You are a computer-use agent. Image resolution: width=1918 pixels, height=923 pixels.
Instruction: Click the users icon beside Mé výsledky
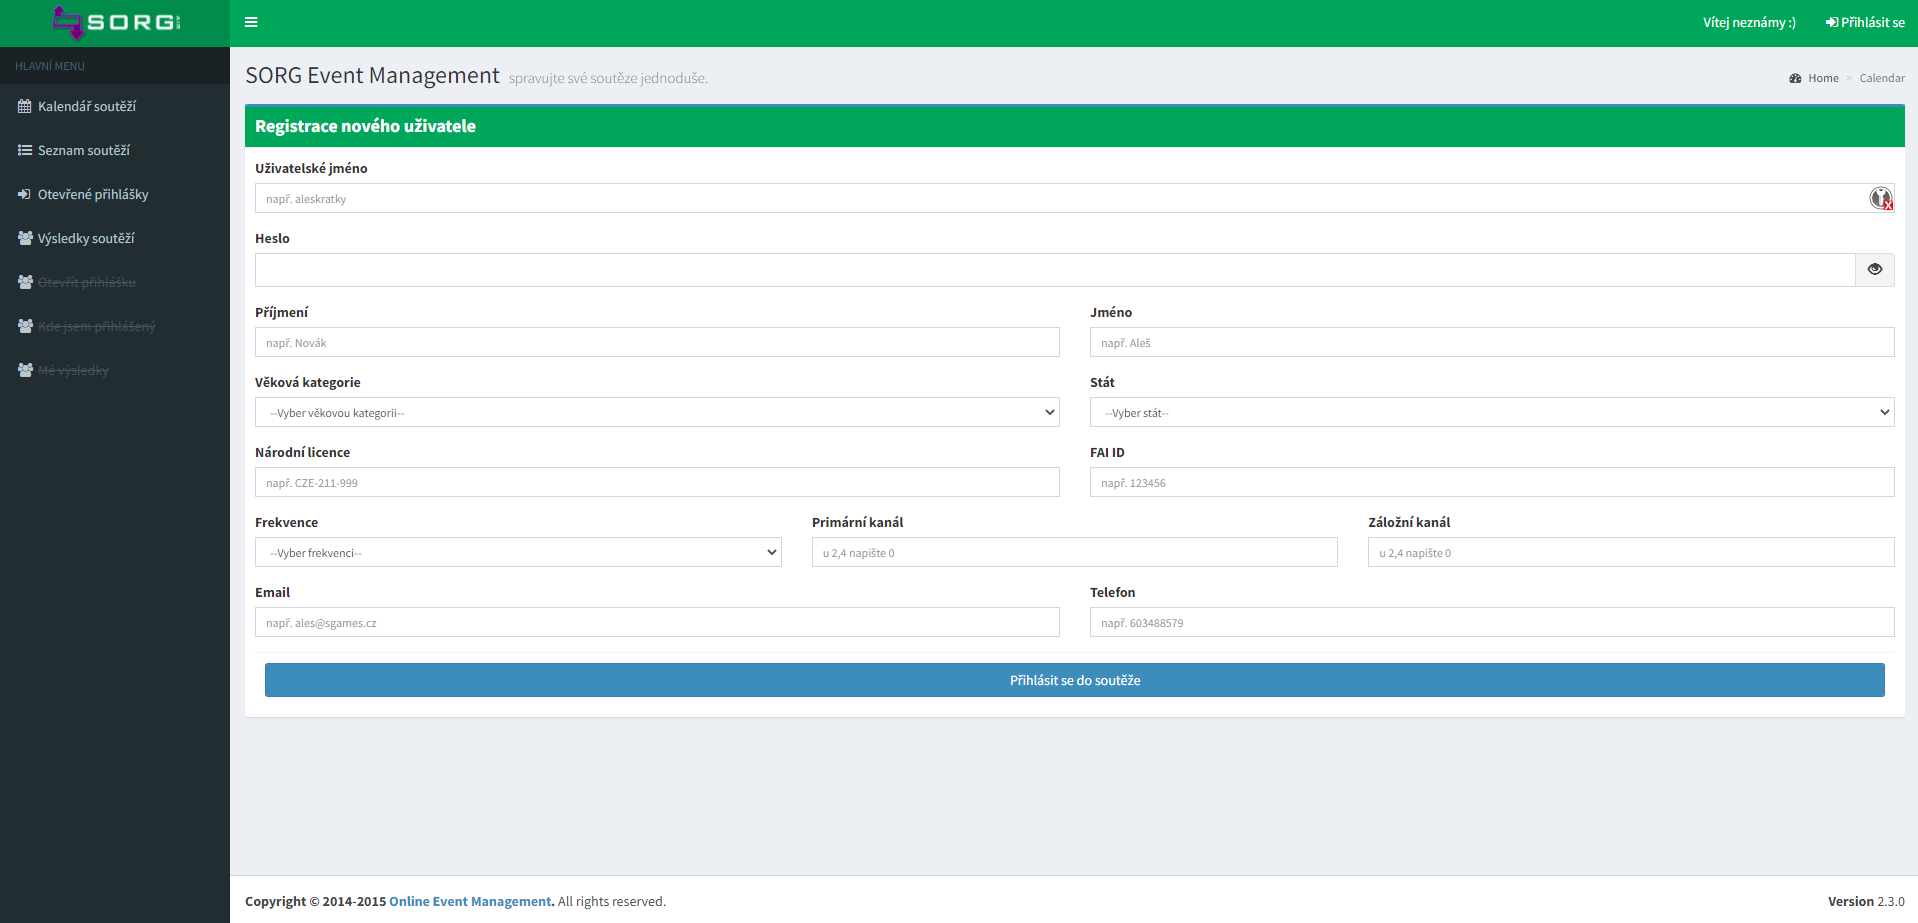(25, 370)
